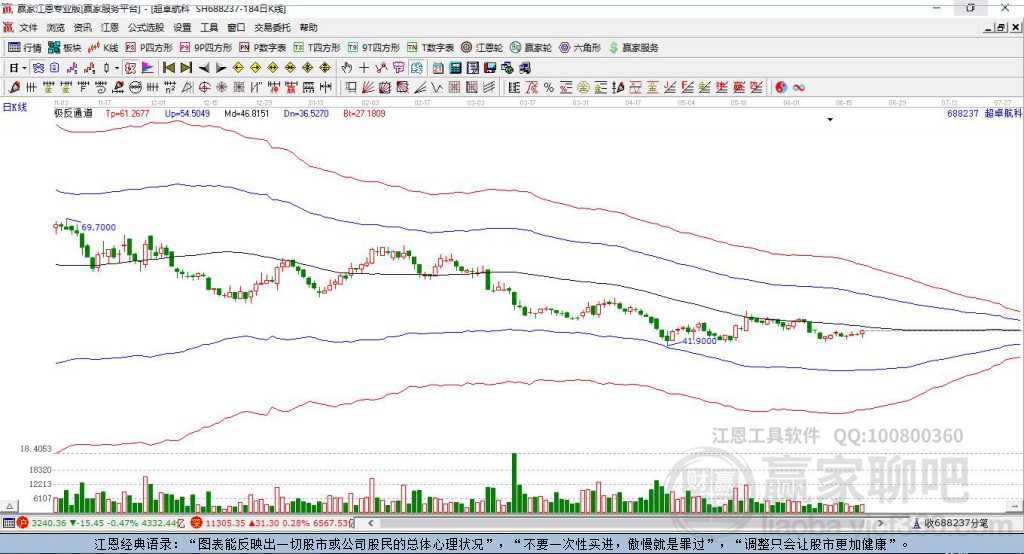The image size is (1024, 554).
Task: Open the 江恩轮 tool
Action: 482,48
